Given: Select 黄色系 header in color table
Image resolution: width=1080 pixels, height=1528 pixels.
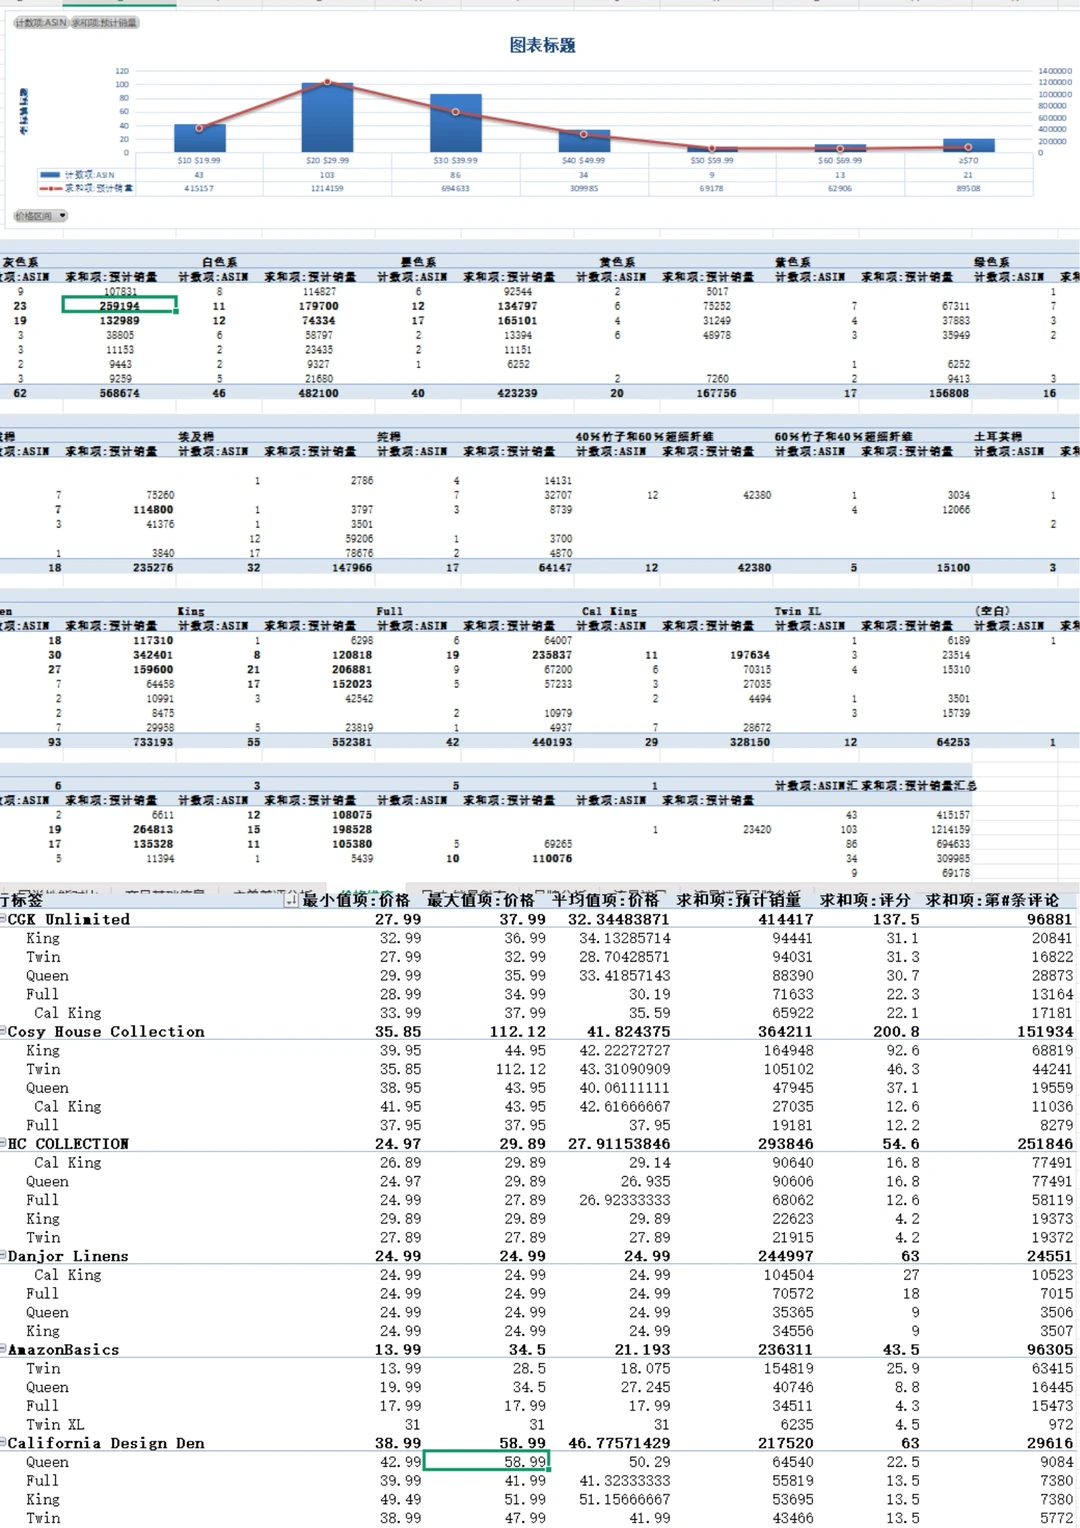Looking at the screenshot, I should click(617, 262).
